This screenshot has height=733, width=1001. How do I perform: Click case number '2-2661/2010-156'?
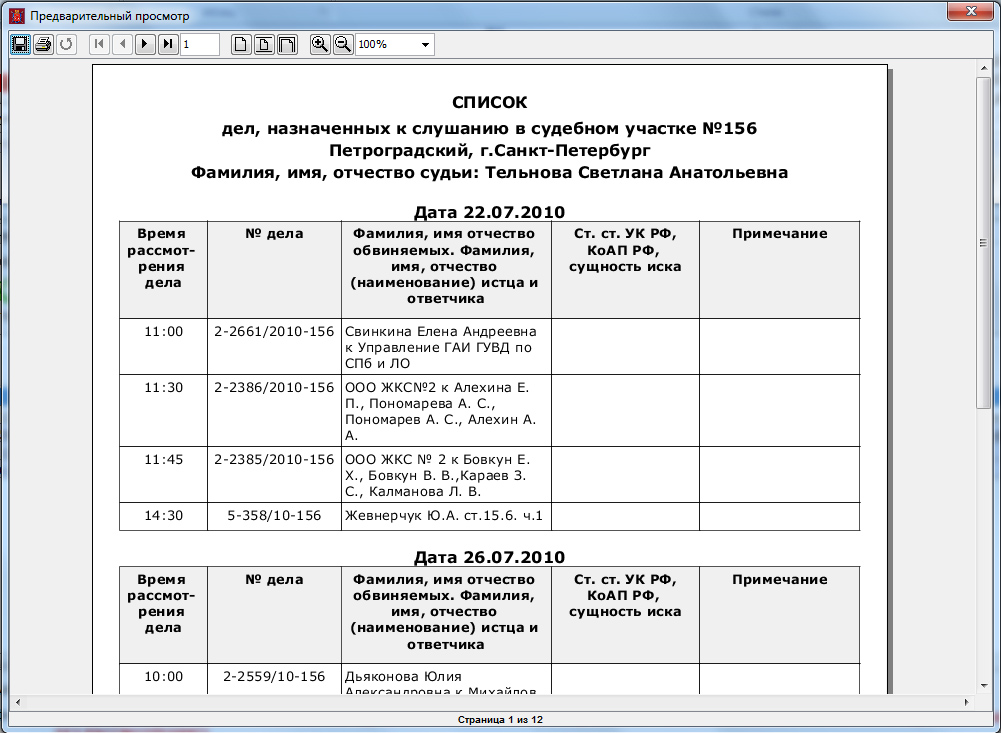tap(275, 331)
